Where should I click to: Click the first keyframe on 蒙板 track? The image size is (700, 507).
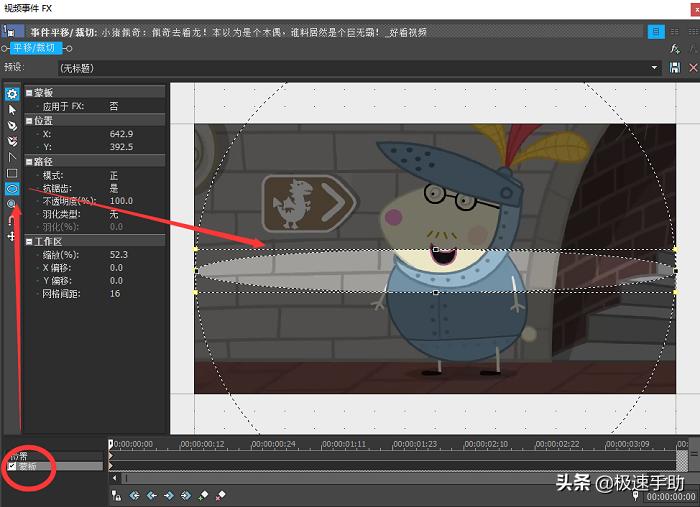110,466
